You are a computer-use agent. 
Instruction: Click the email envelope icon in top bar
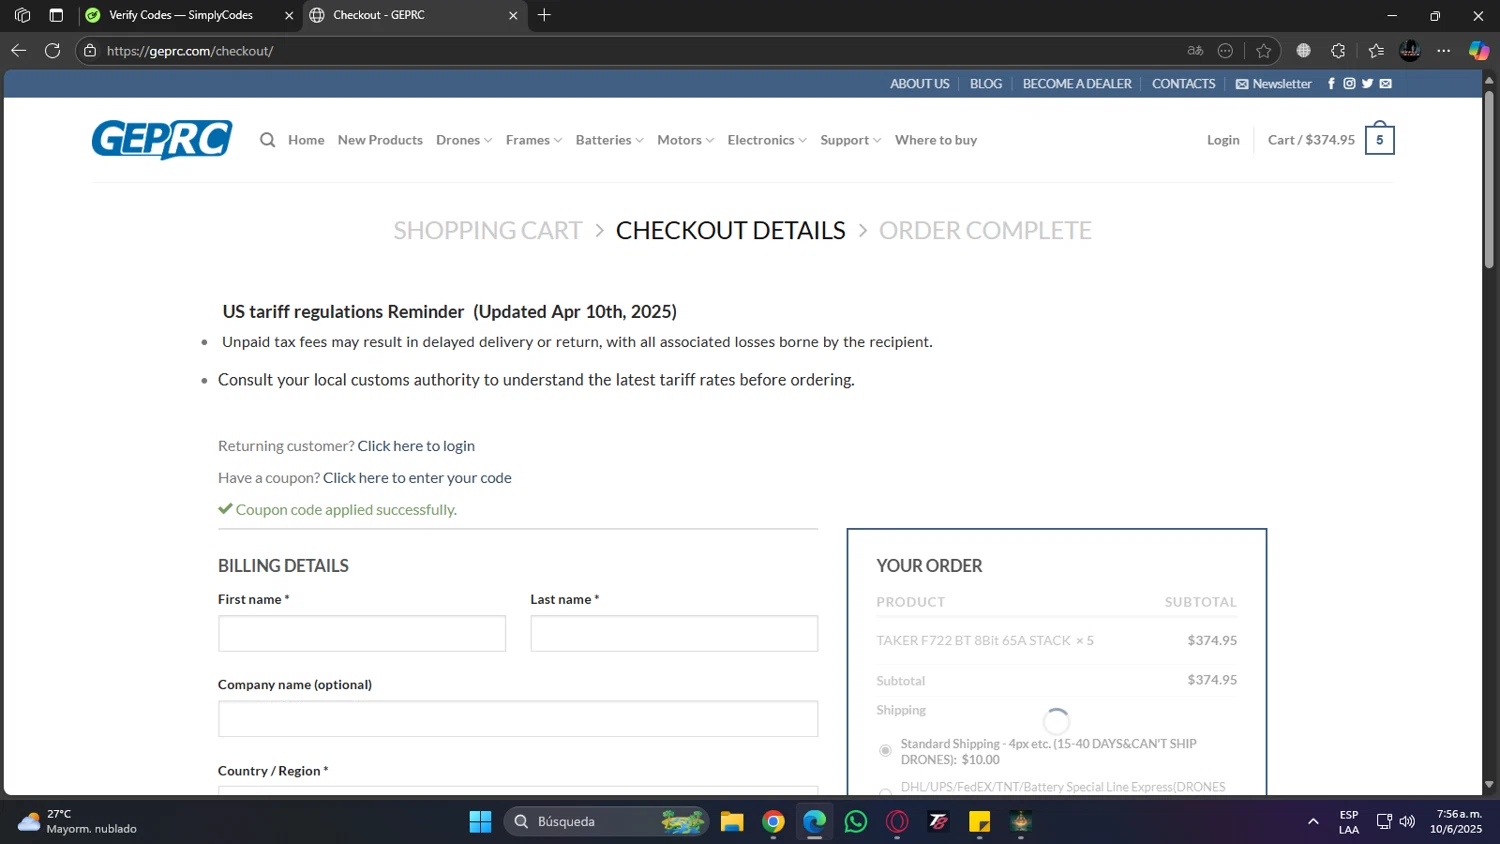click(x=1385, y=84)
